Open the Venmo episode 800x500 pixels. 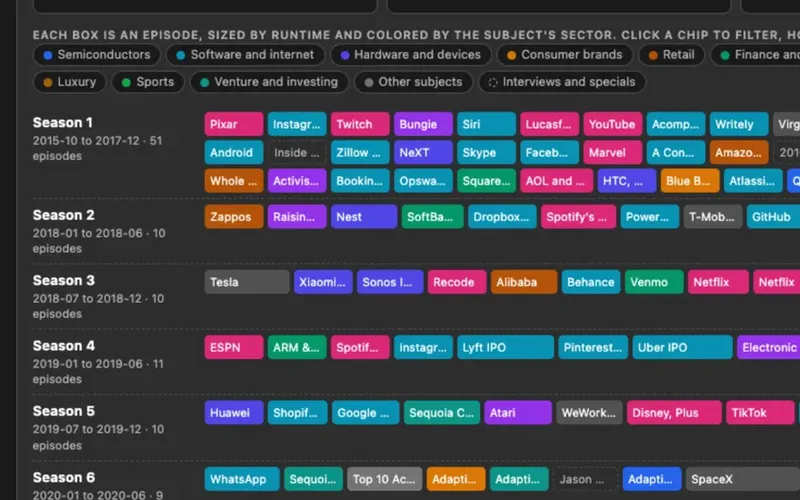(x=654, y=282)
